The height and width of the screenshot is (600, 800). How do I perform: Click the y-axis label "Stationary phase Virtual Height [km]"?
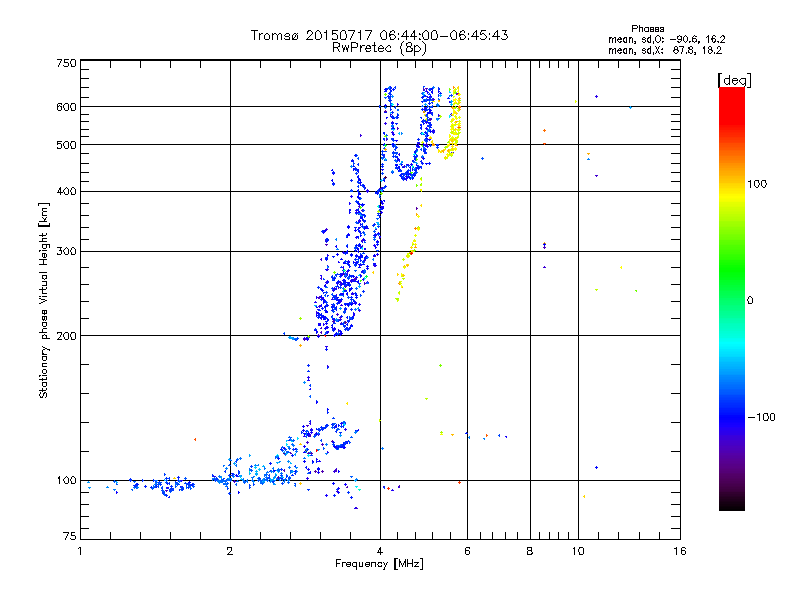pos(43,300)
